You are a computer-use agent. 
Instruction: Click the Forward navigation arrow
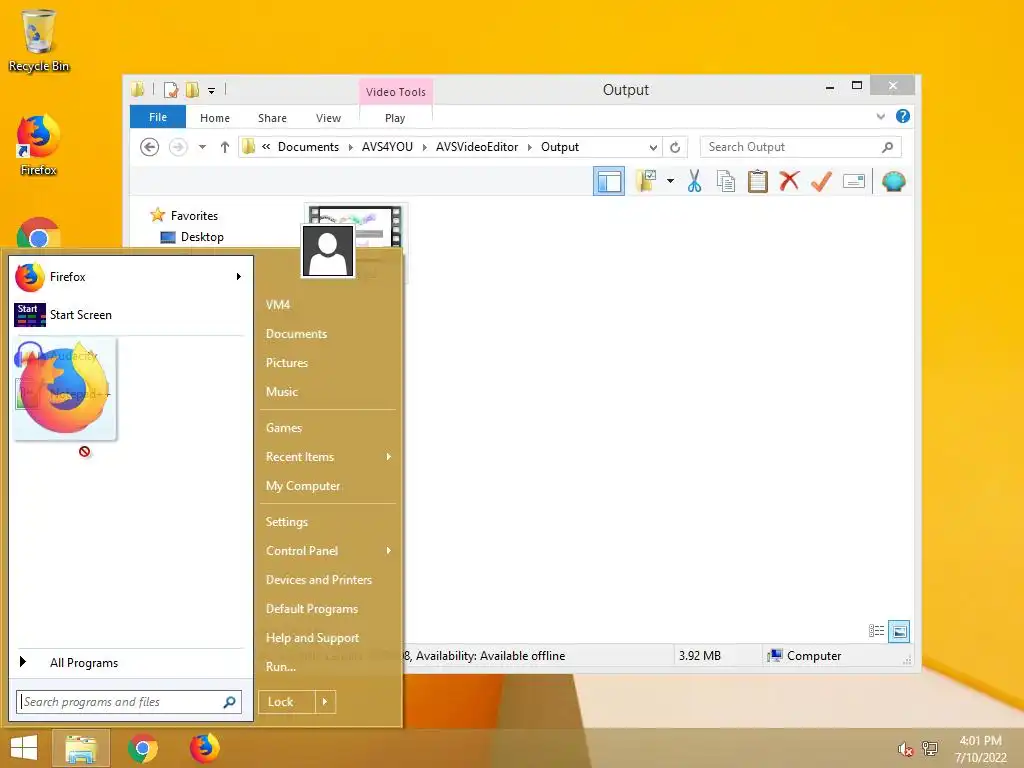point(178,147)
